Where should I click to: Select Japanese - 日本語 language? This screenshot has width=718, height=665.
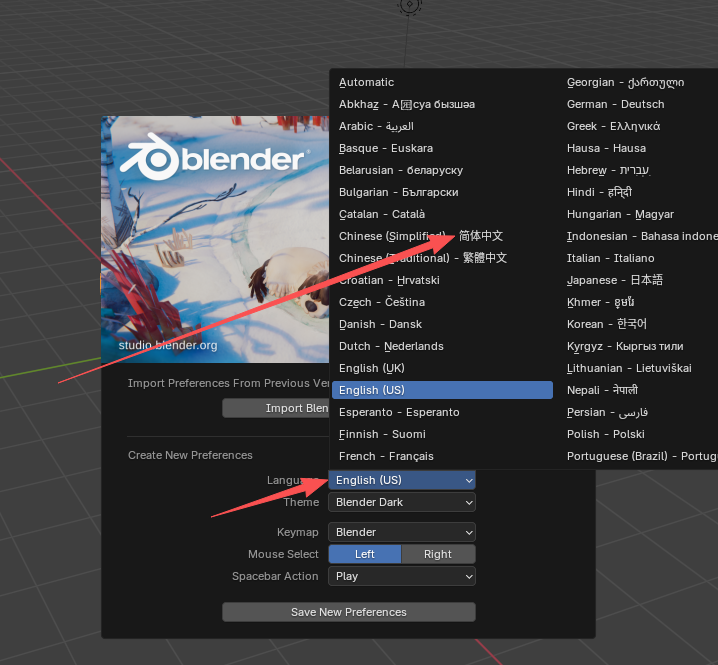pos(639,280)
